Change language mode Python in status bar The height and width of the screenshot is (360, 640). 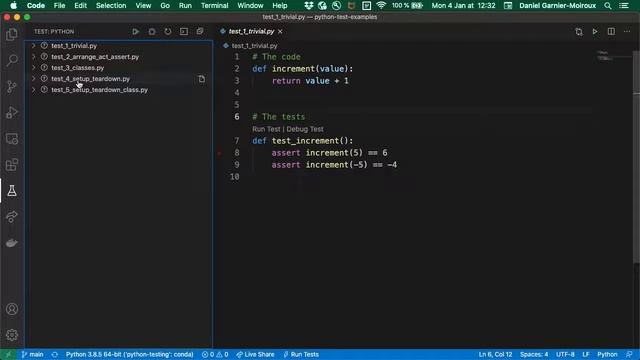pos(607,354)
